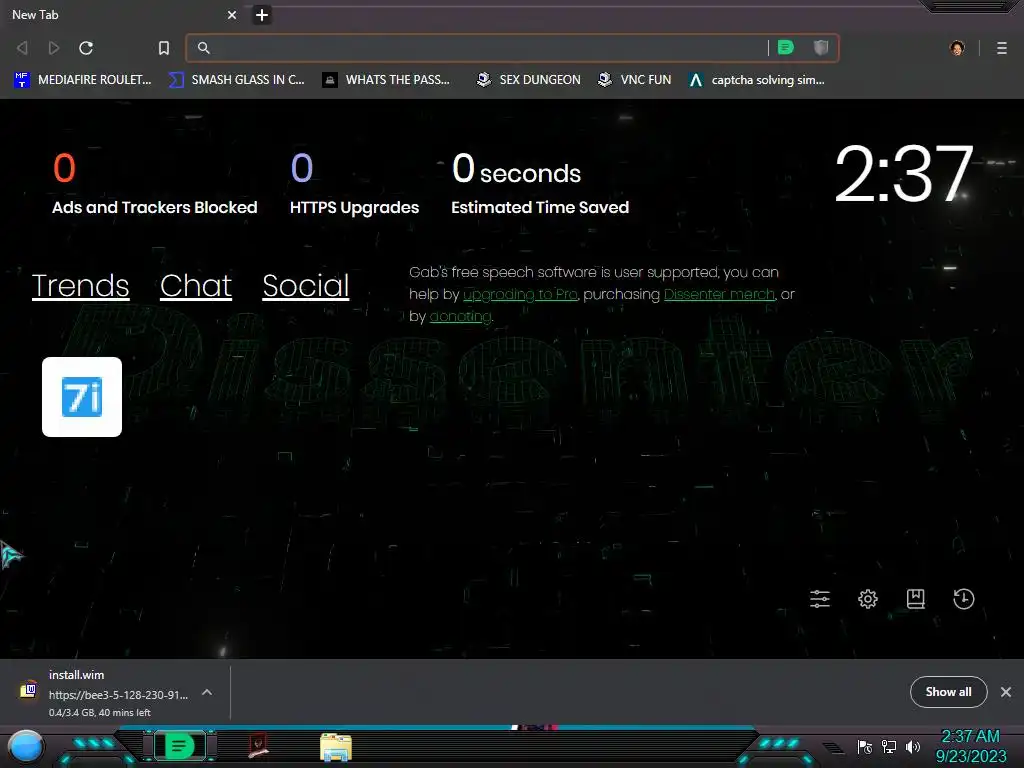The height and width of the screenshot is (768, 1024).
Task: Open Action Center flag tray icon
Action: tap(865, 746)
